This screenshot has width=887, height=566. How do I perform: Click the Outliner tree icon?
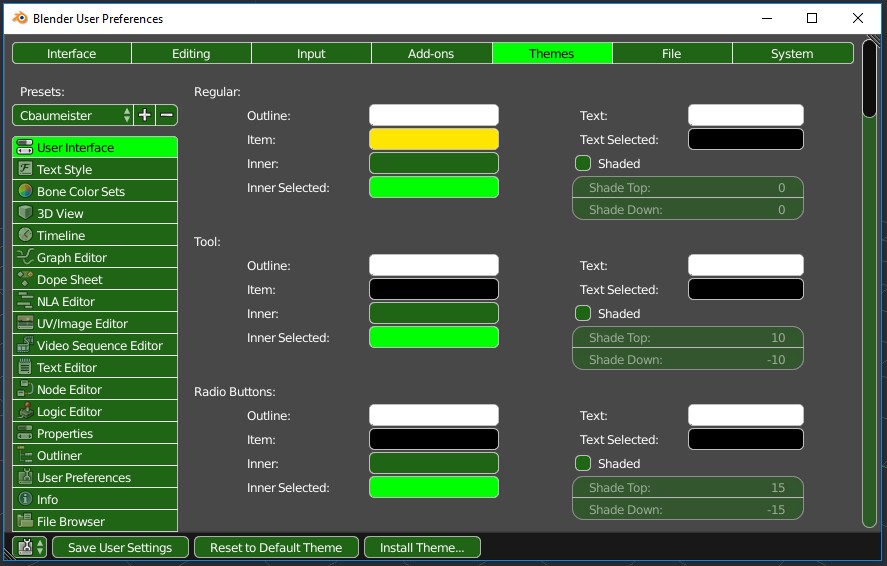tap(25, 455)
